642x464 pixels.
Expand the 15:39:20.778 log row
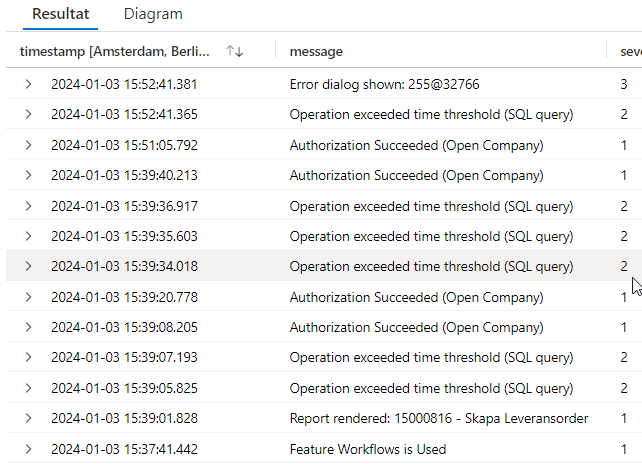(28, 297)
